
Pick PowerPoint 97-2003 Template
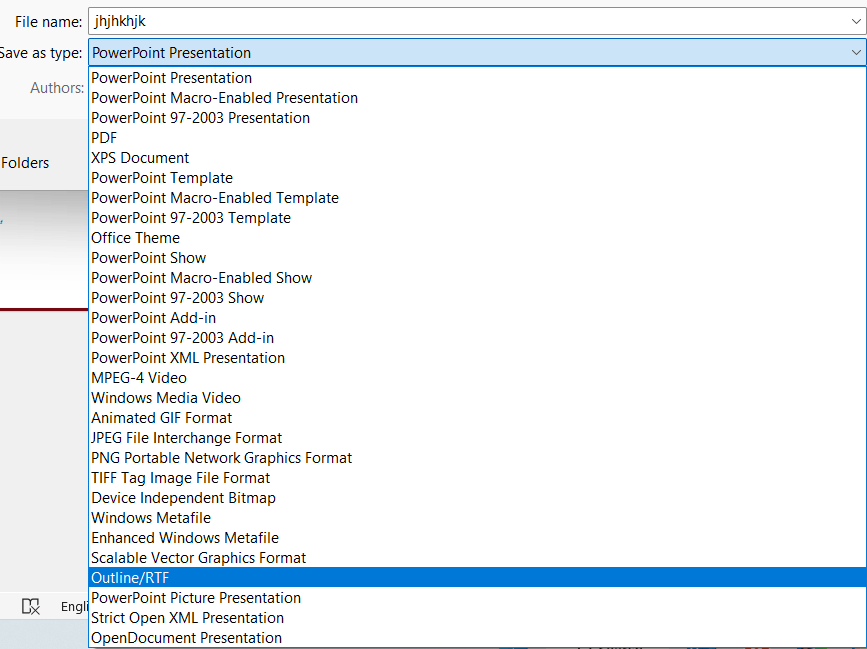click(x=477, y=218)
